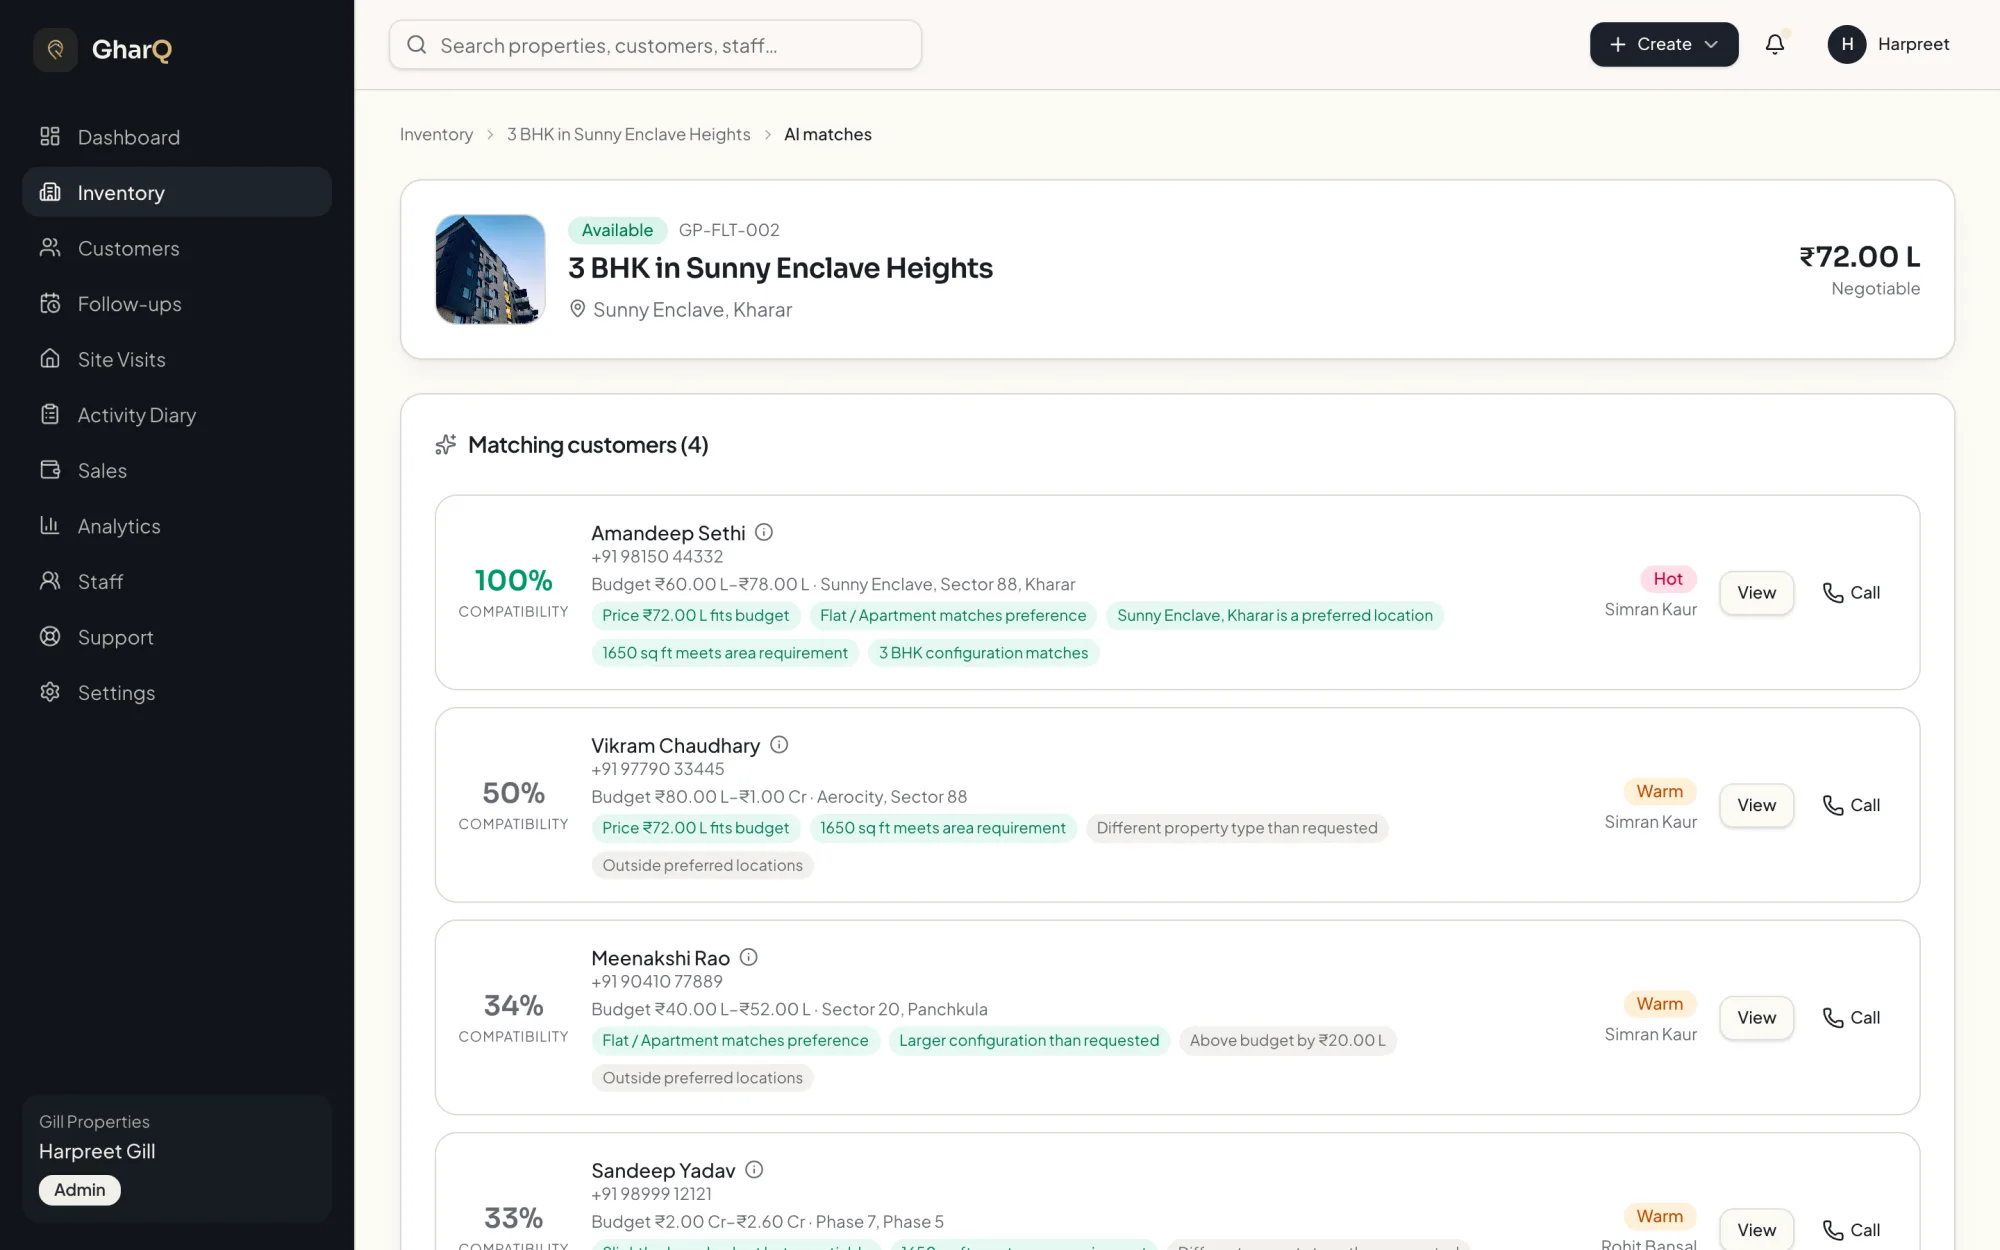Open the Dashboard page
Viewport: 2000px width, 1250px height.
(x=177, y=137)
